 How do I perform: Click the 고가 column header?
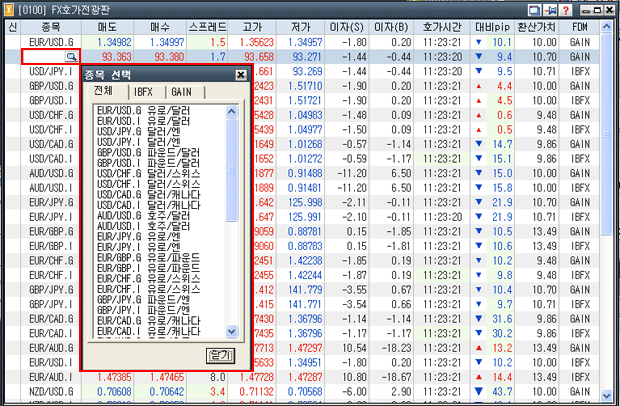pyautogui.click(x=252, y=27)
